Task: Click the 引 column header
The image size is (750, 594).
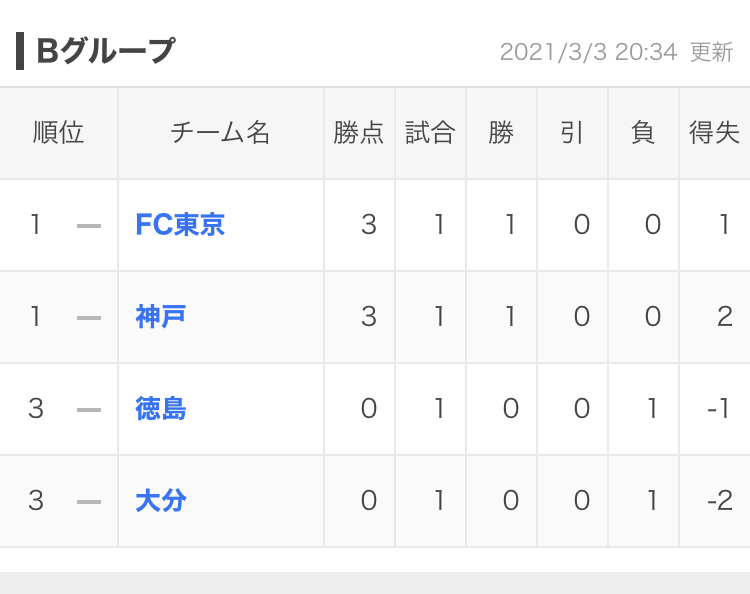Action: (572, 133)
